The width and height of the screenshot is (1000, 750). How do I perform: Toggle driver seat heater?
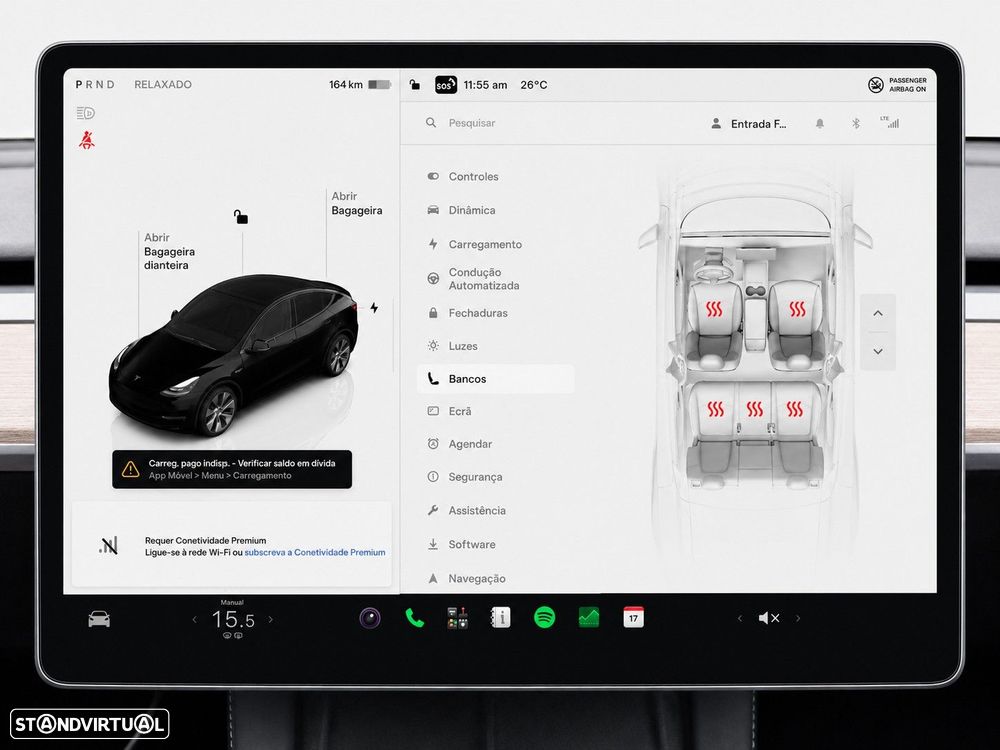(x=714, y=310)
